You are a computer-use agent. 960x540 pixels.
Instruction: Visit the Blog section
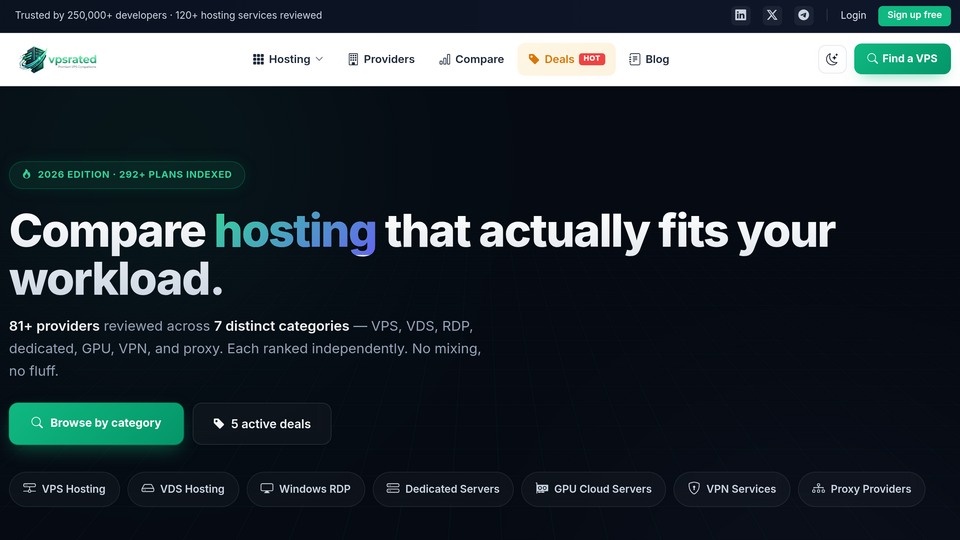[x=649, y=59]
